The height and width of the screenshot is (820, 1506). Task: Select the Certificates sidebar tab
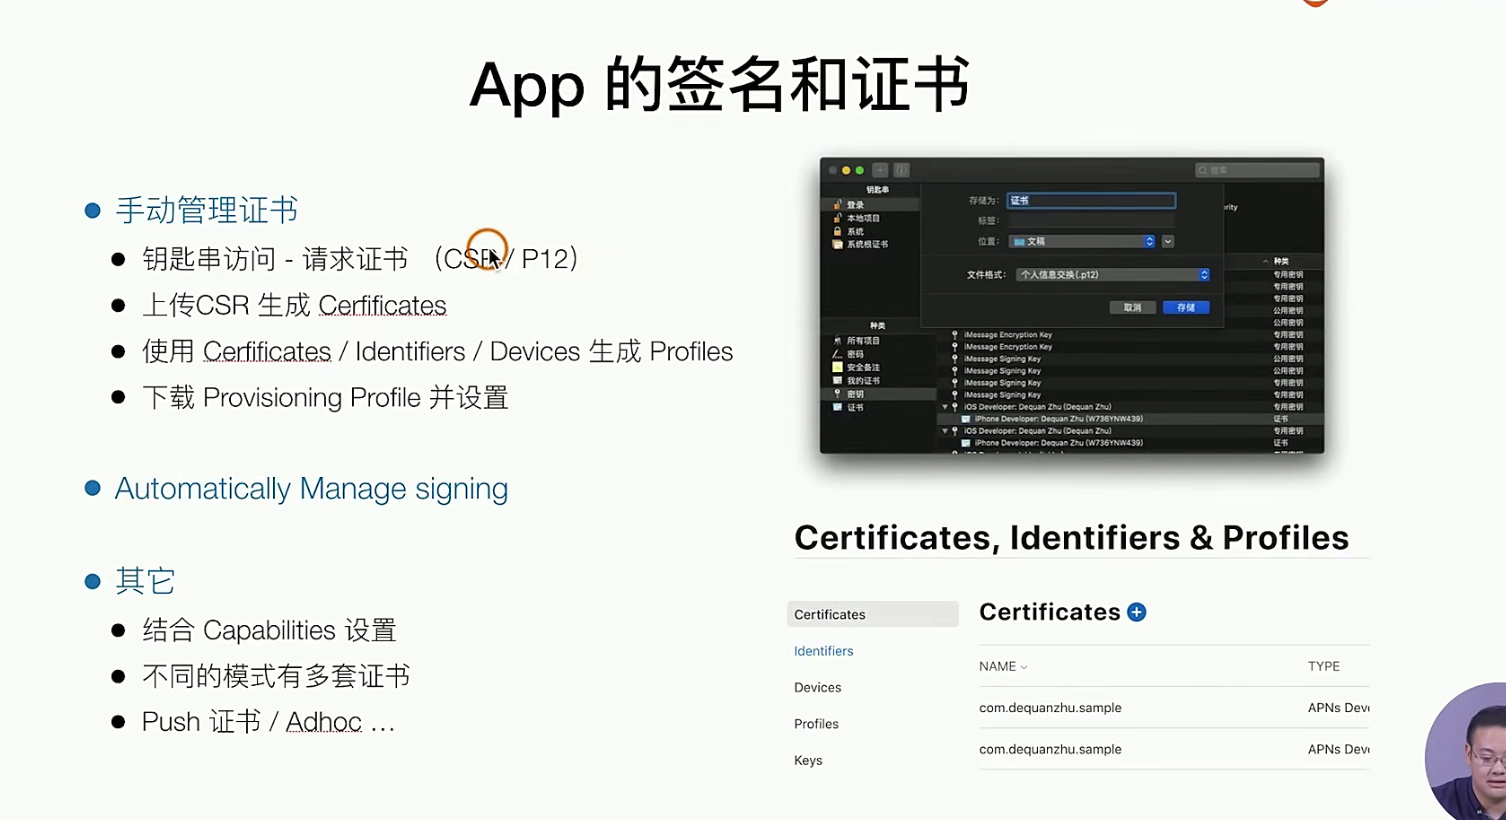point(872,614)
